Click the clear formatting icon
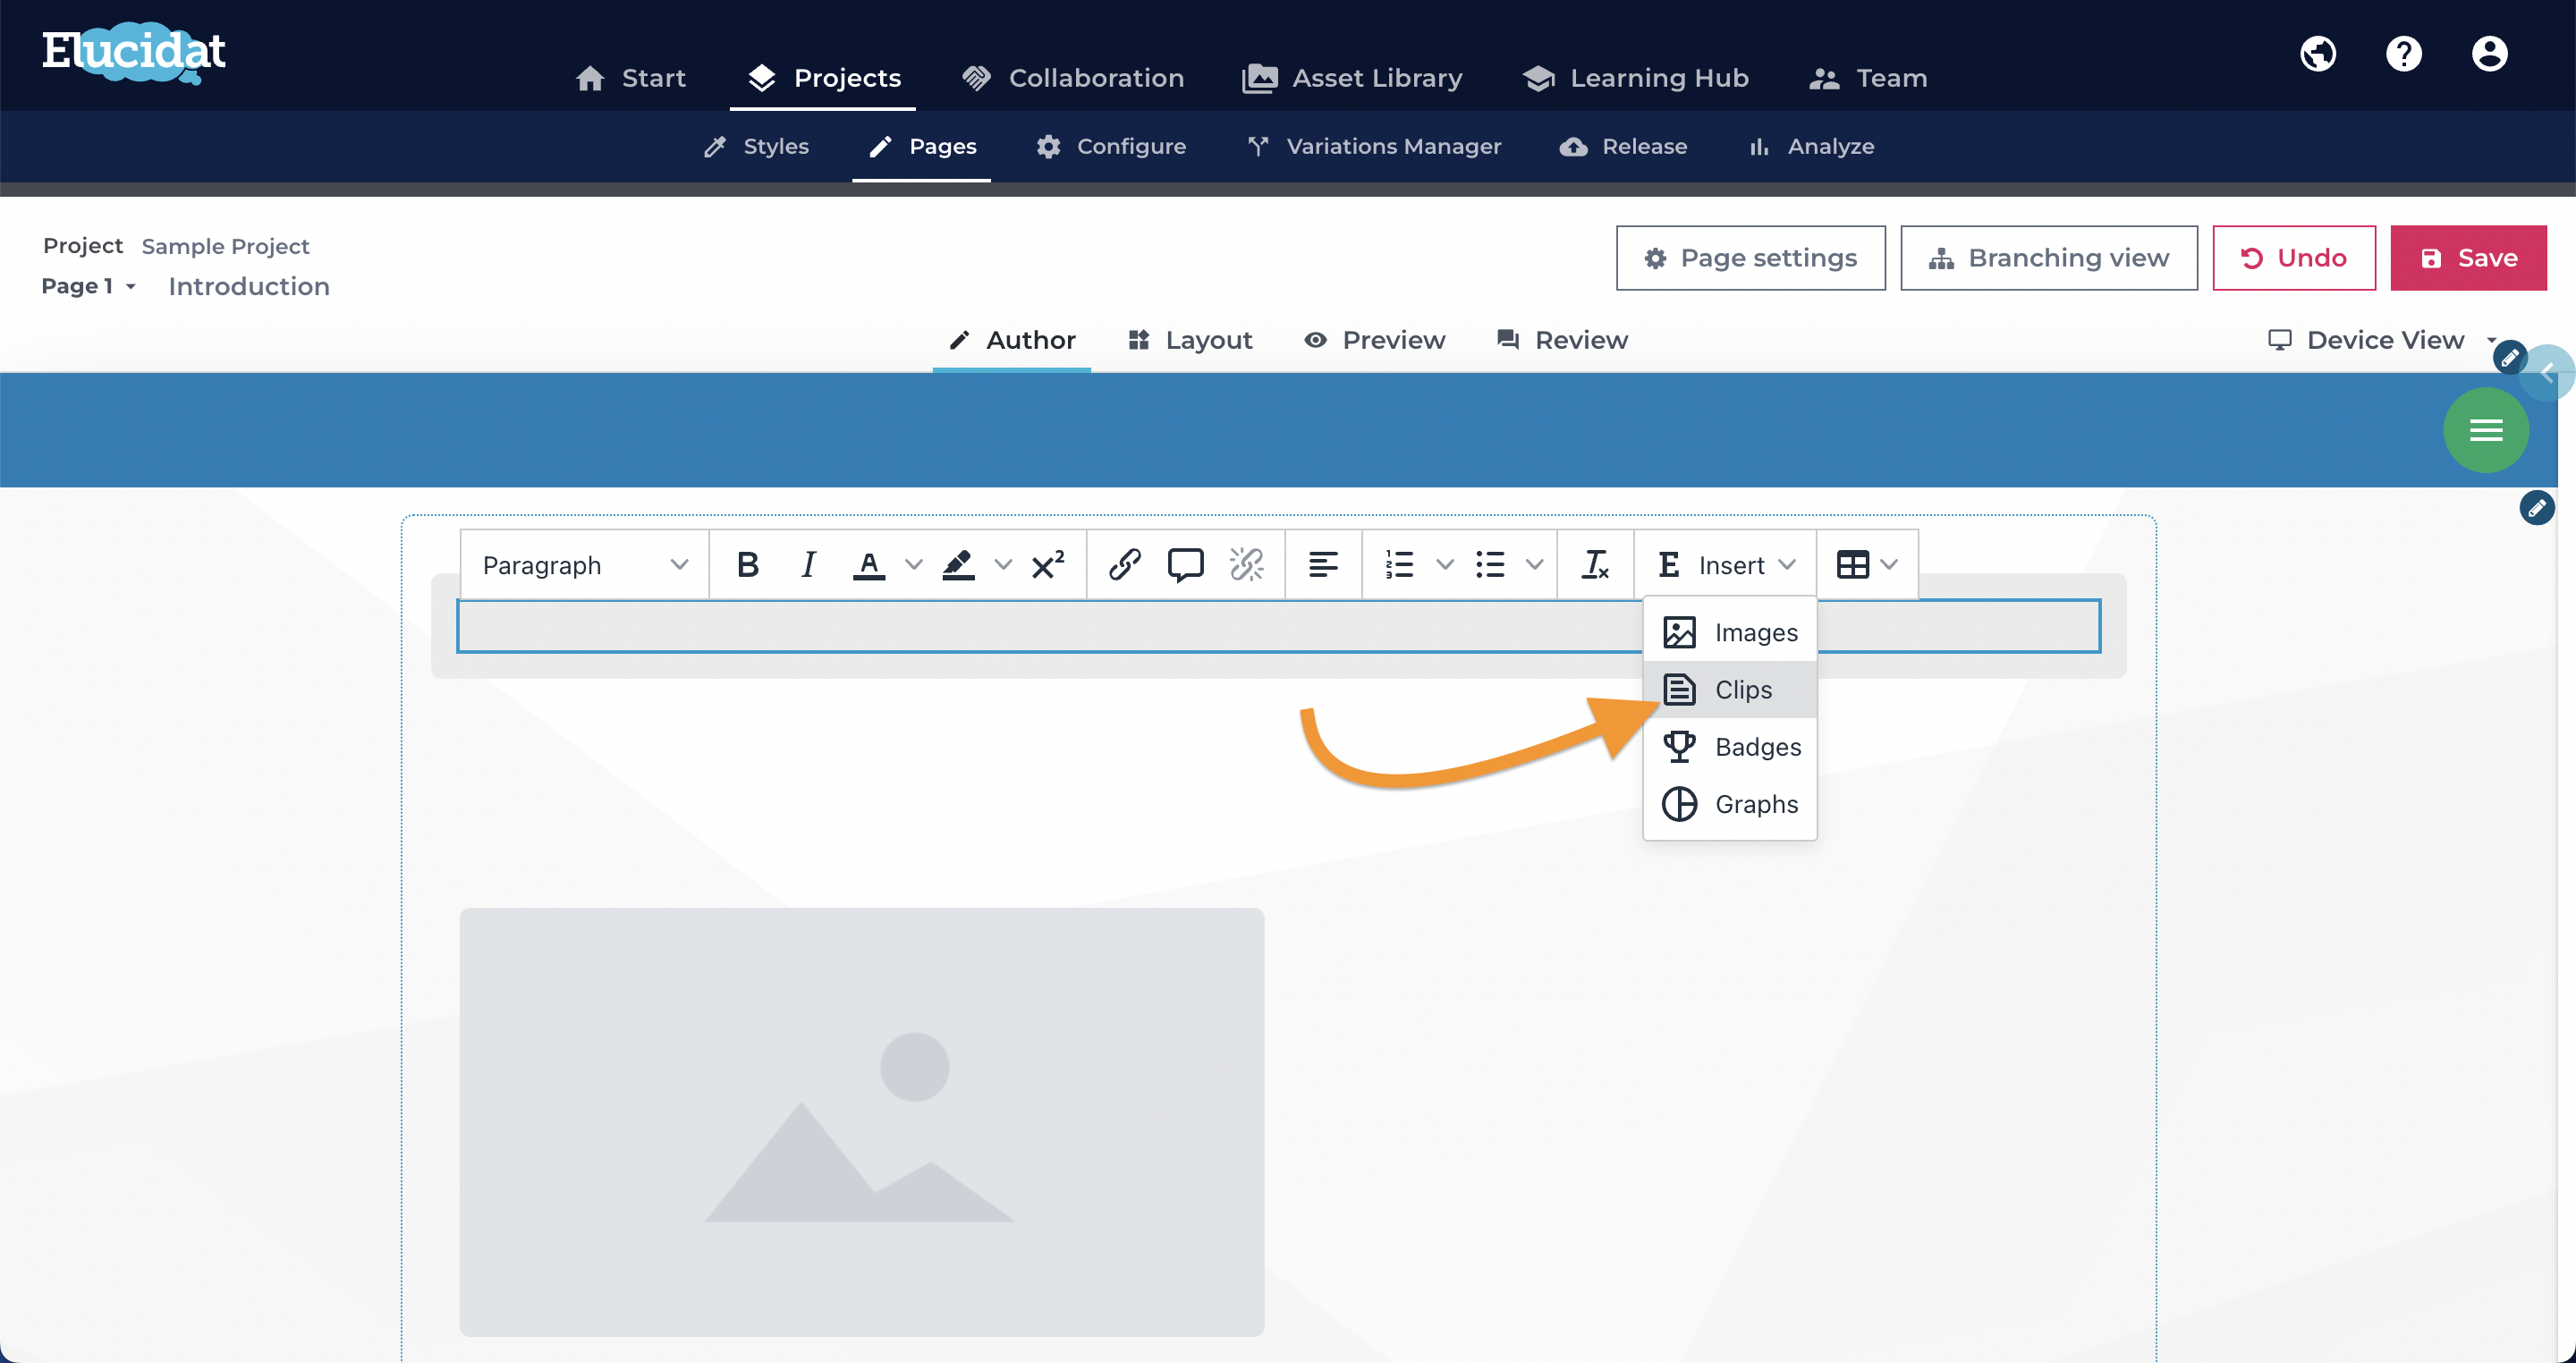This screenshot has height=1363, width=2576. click(x=1594, y=565)
